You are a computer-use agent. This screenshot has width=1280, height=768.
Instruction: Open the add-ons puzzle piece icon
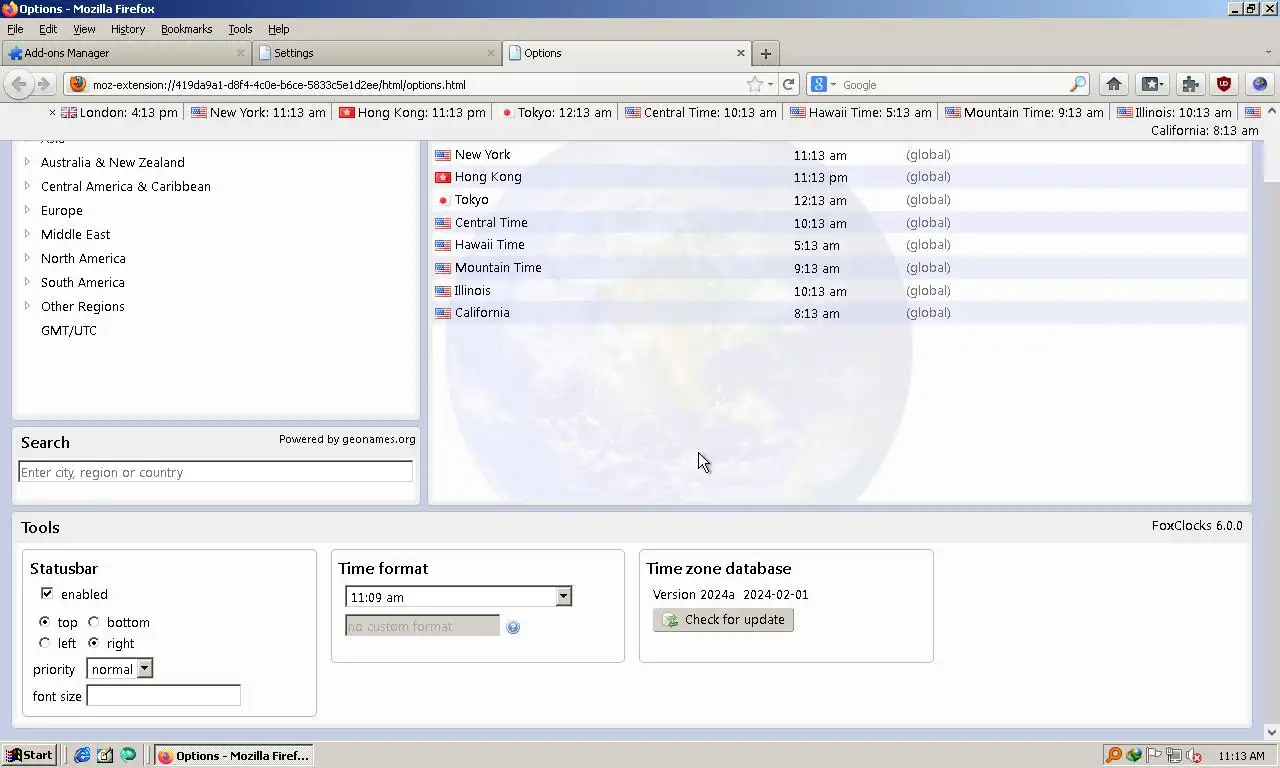point(1190,85)
